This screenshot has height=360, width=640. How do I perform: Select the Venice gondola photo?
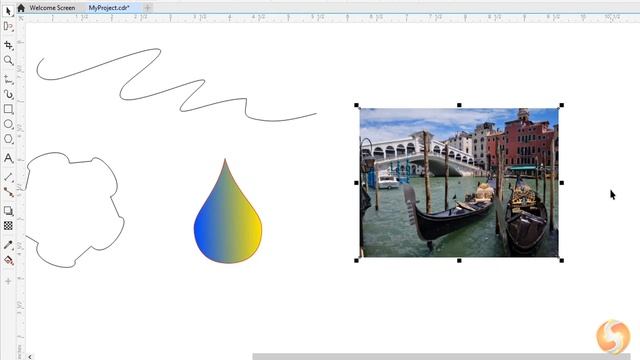coord(459,182)
